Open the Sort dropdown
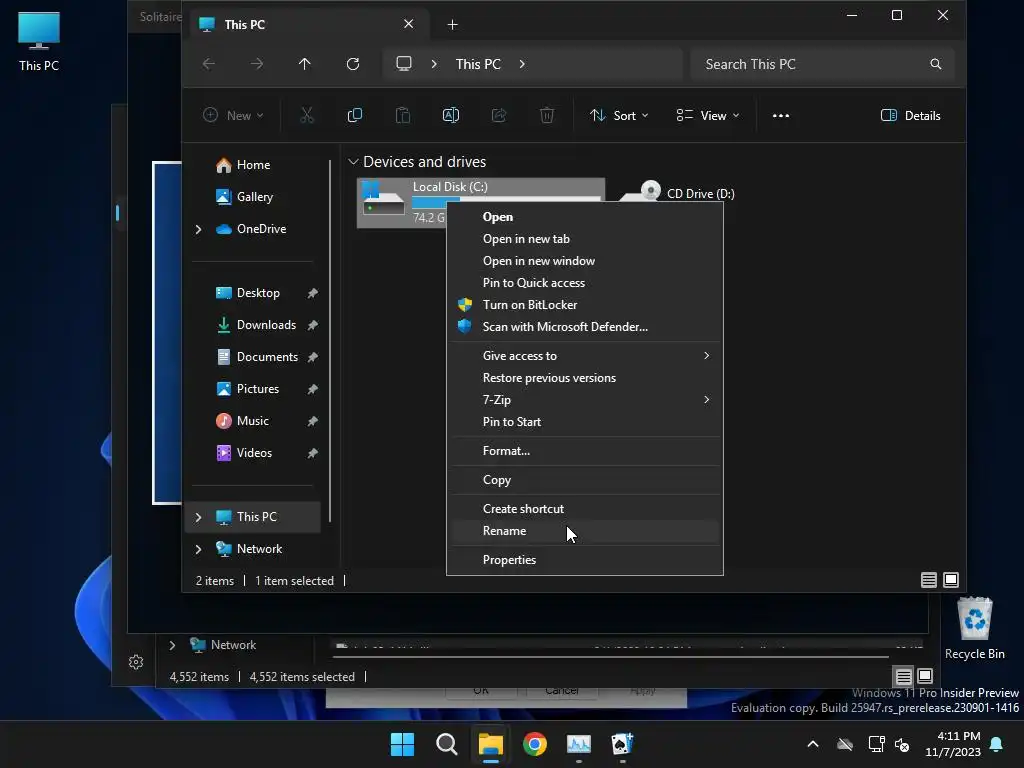Image resolution: width=1024 pixels, height=768 pixels. [619, 116]
